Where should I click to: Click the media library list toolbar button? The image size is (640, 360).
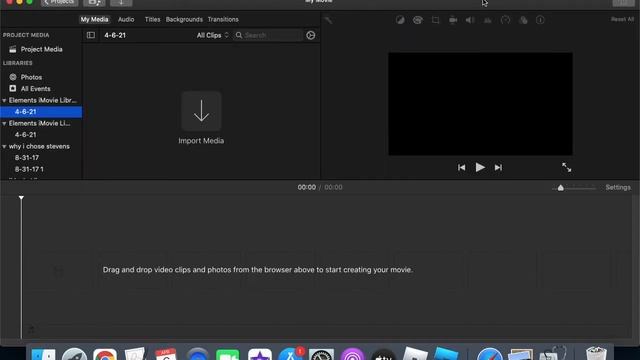(x=94, y=2)
